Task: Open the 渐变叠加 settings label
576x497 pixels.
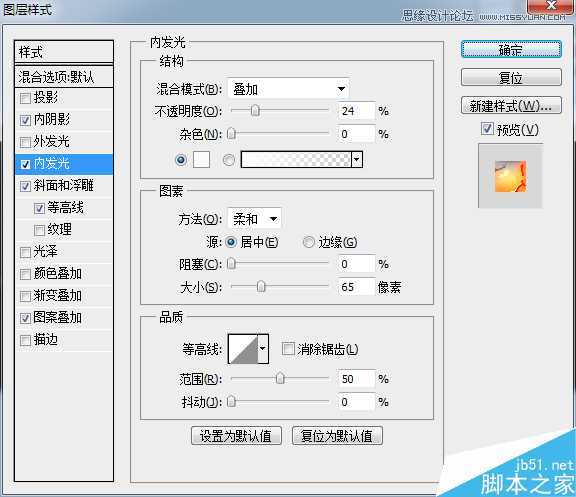Action: pyautogui.click(x=58, y=296)
